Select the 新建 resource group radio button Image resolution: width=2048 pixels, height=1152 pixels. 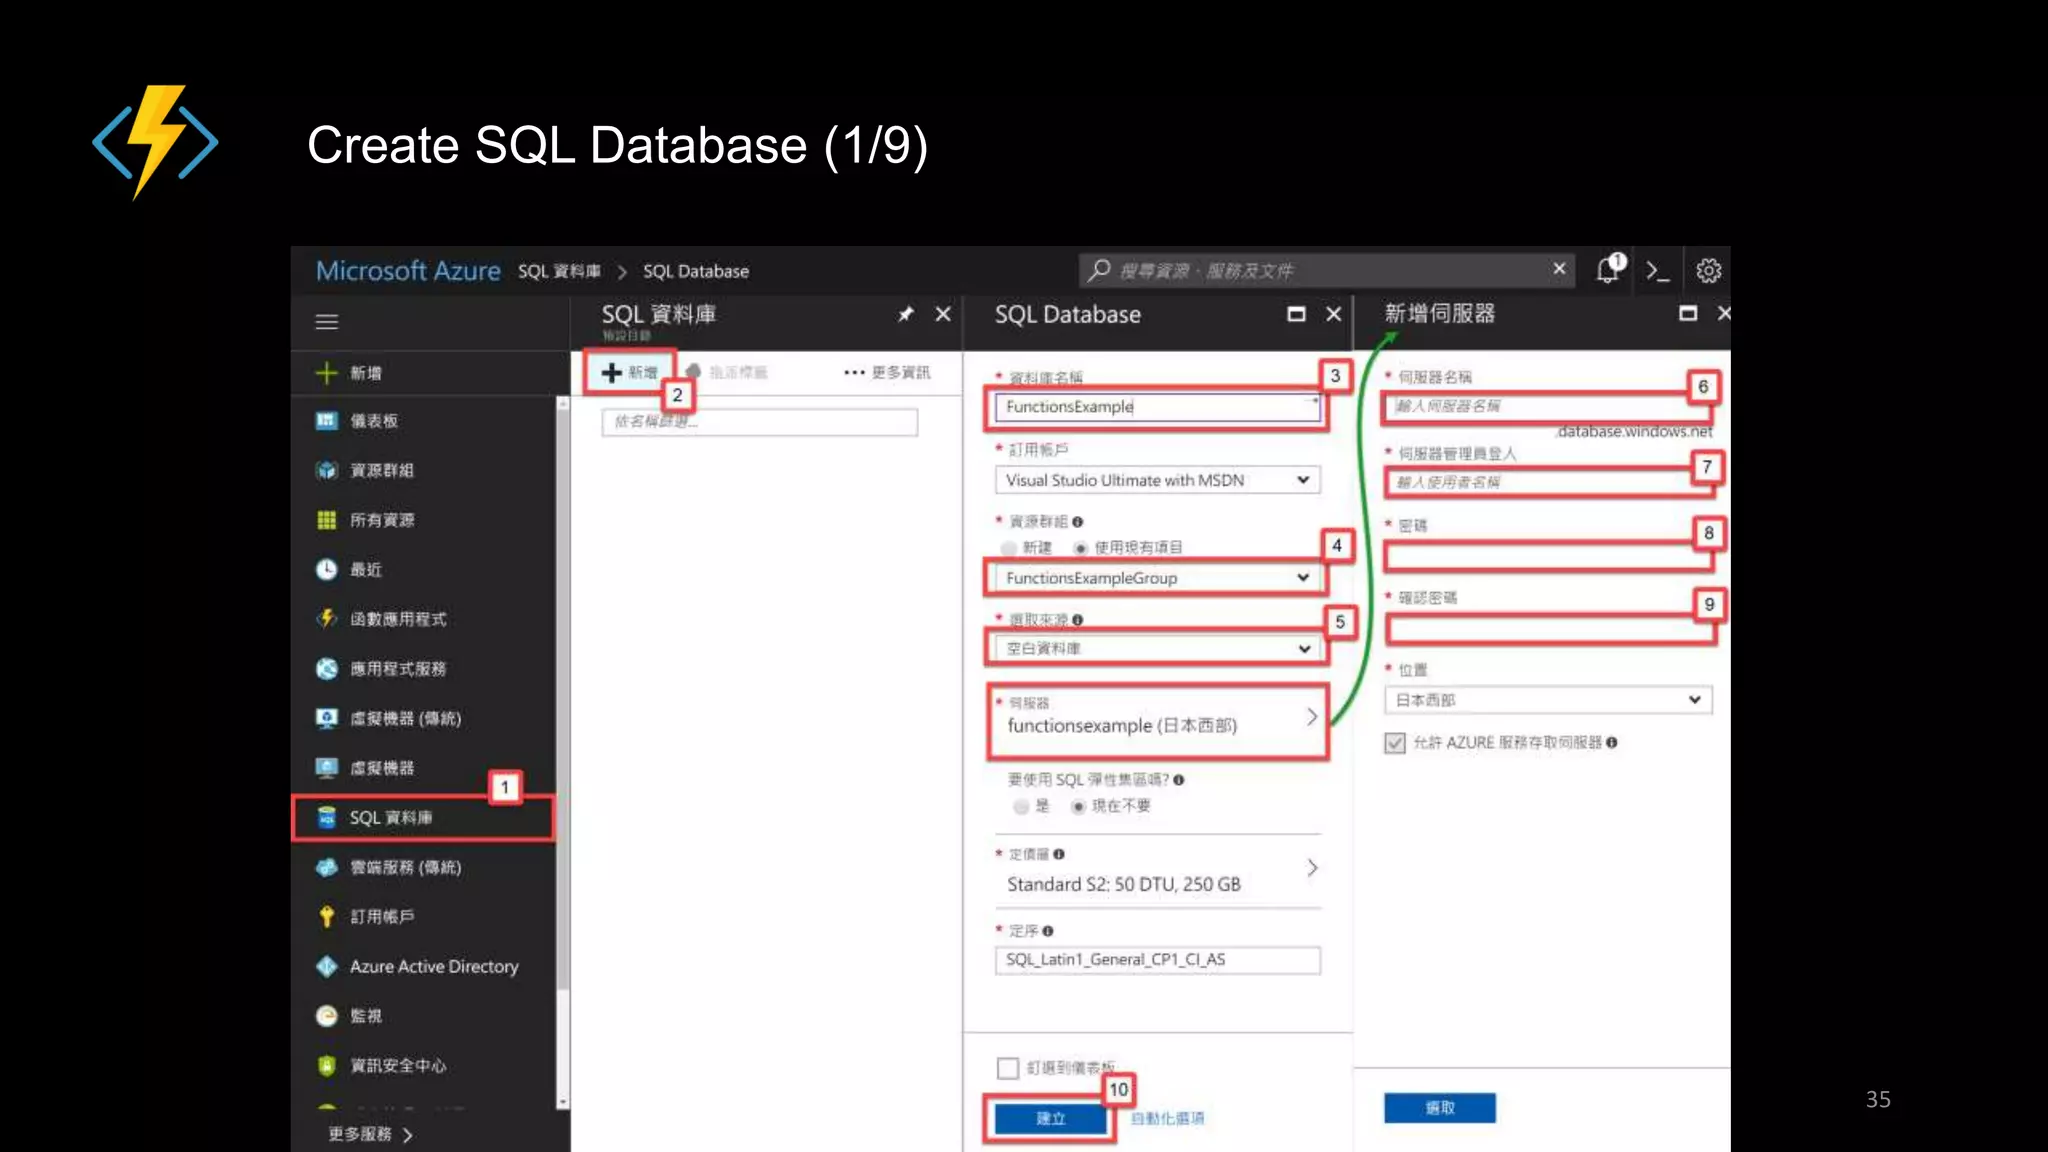(1008, 548)
